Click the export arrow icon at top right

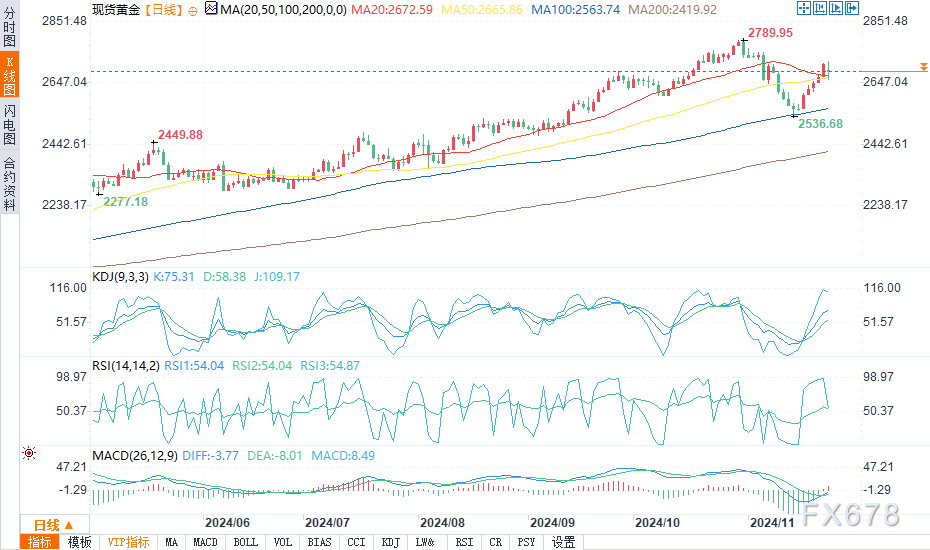[x=852, y=8]
